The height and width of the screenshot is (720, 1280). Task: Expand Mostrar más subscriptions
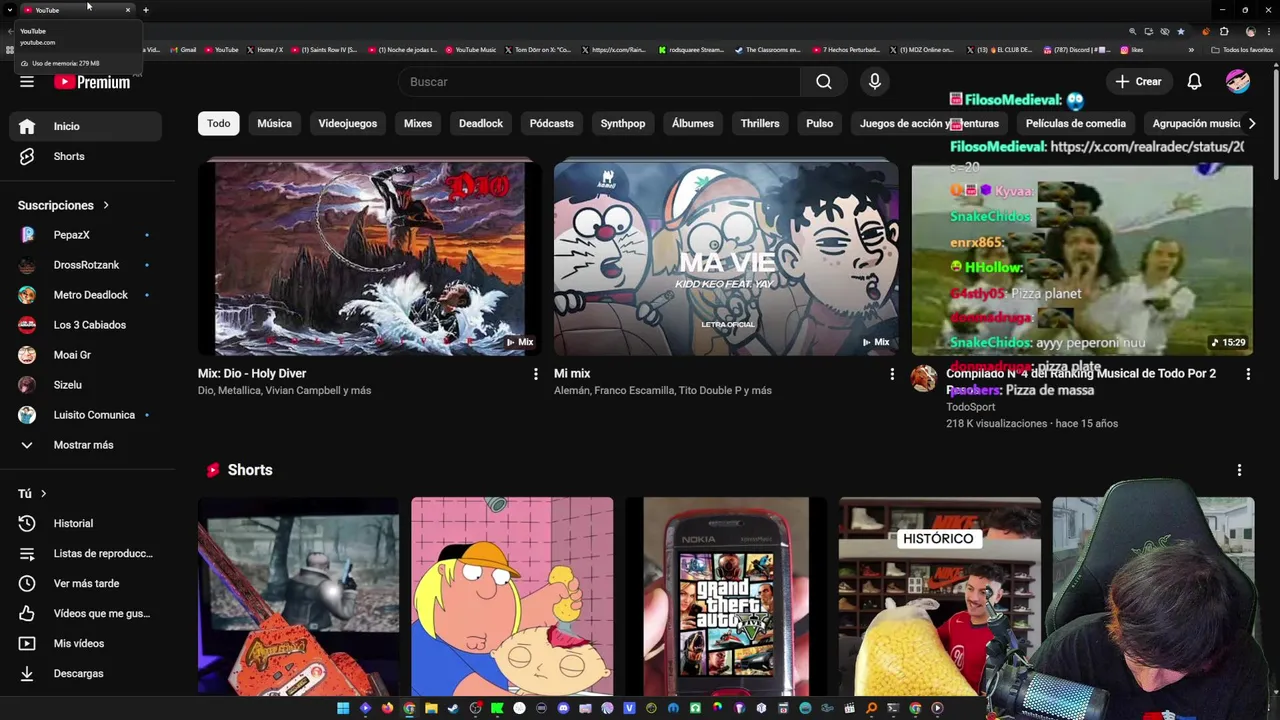[x=85, y=445]
